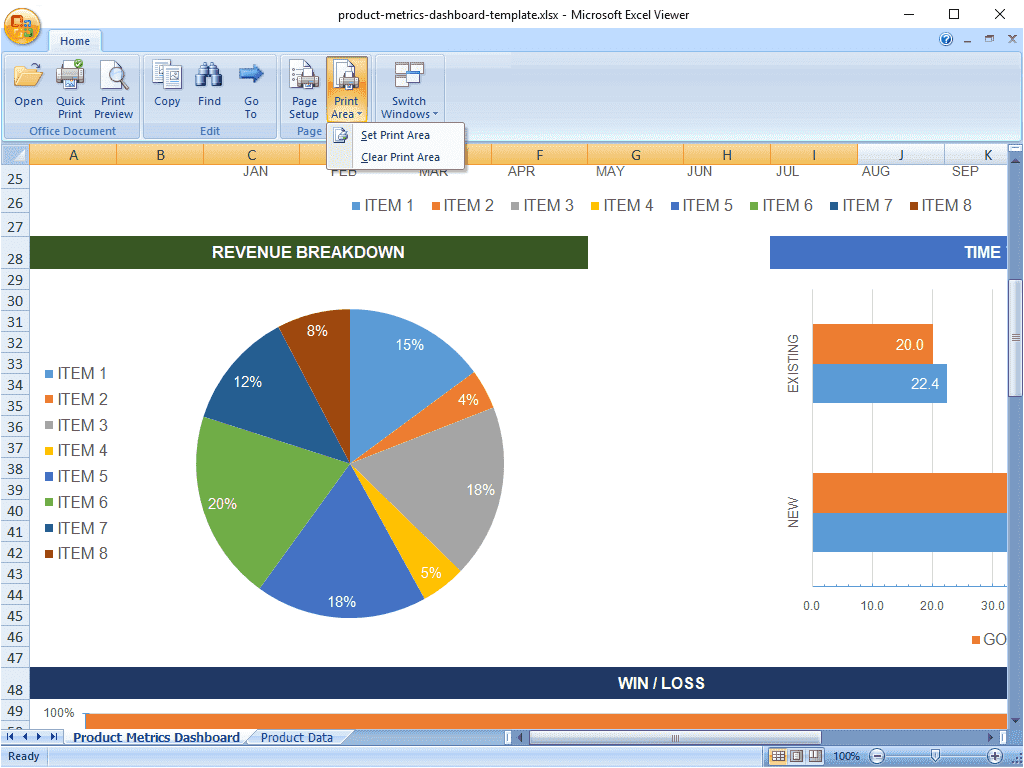Click ITEM 8 in the top legend
Screen dimensions: 1024x768
point(940,206)
